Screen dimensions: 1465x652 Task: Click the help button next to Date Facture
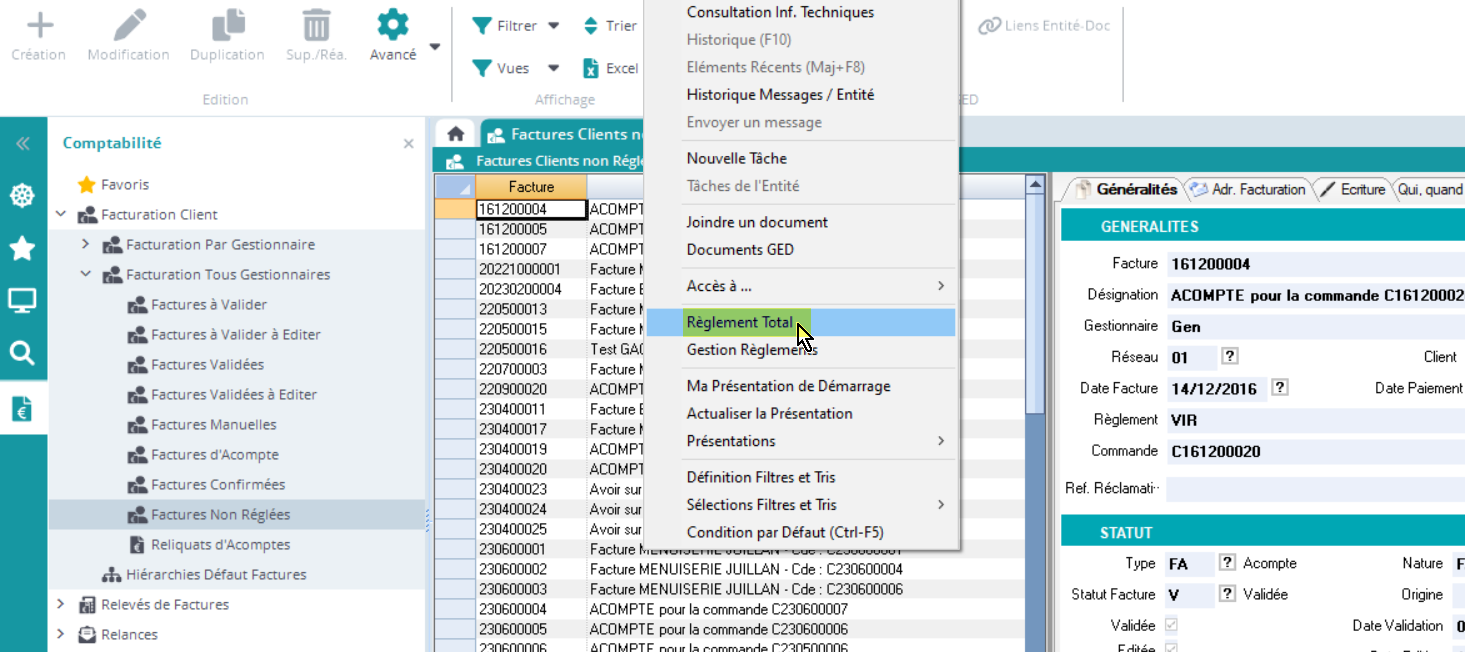[1280, 388]
